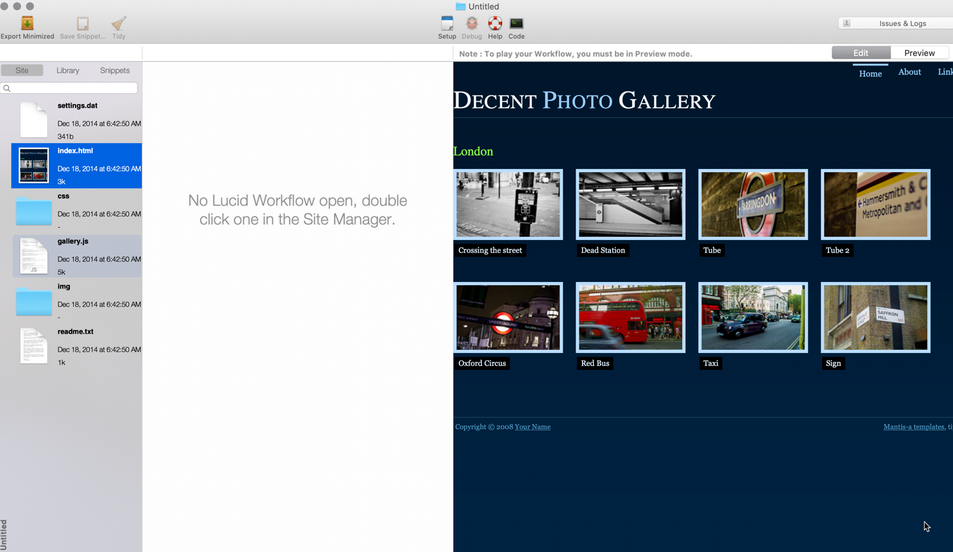Click the Save Snippet toolbar icon
The width and height of the screenshot is (953, 552).
[83, 23]
